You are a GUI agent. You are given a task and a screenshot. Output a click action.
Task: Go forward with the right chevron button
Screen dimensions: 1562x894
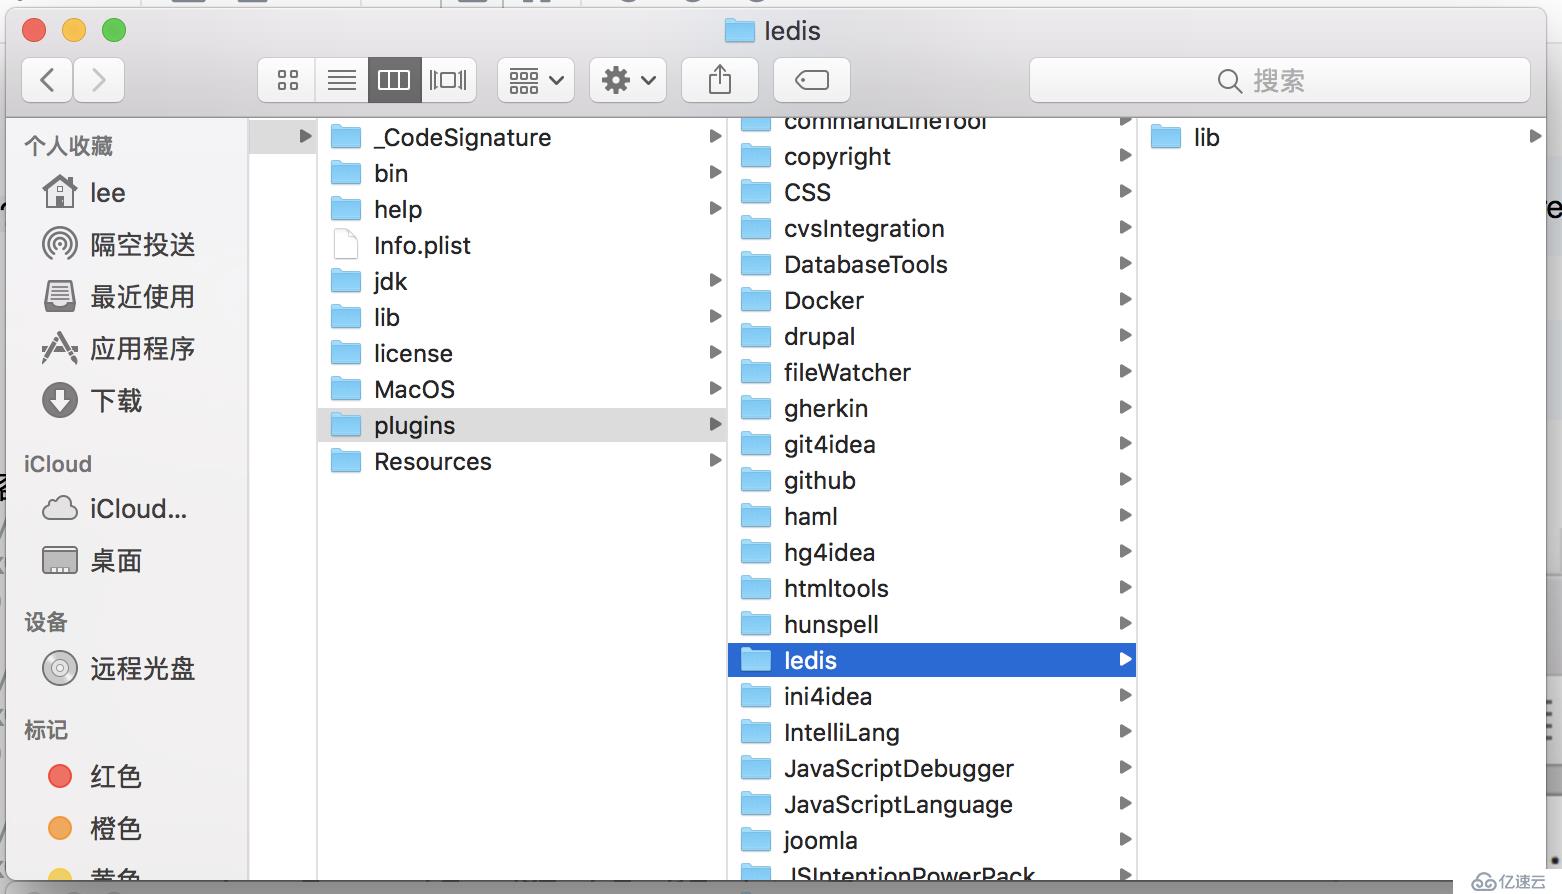click(98, 80)
